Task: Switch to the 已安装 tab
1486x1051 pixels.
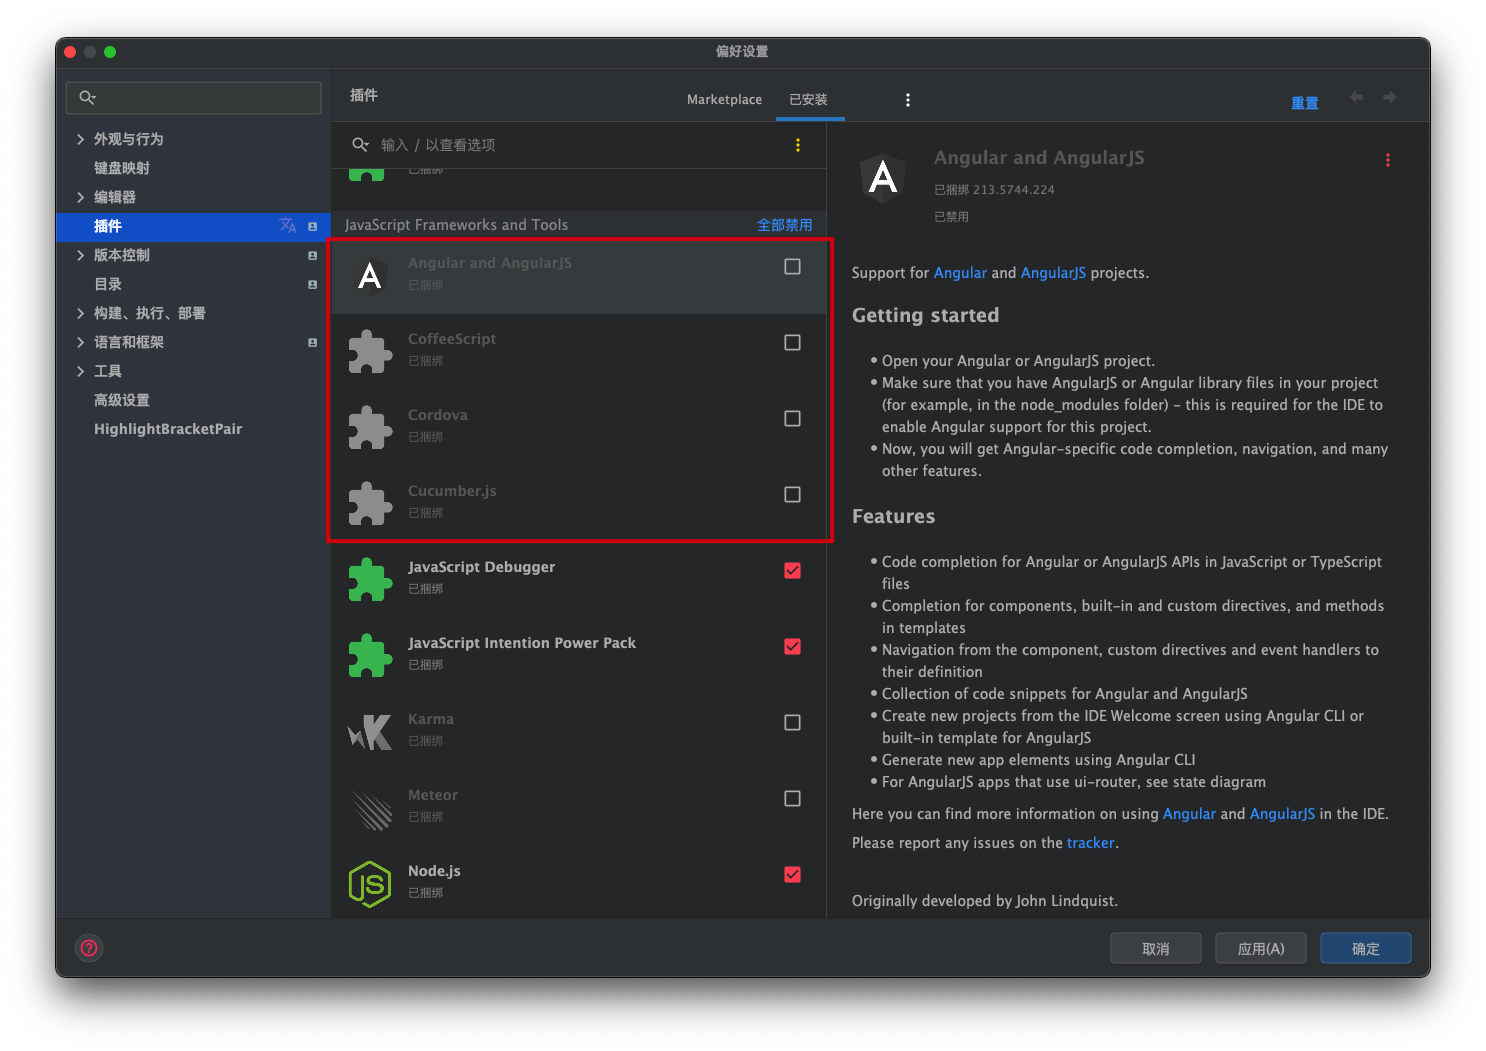Action: [808, 99]
